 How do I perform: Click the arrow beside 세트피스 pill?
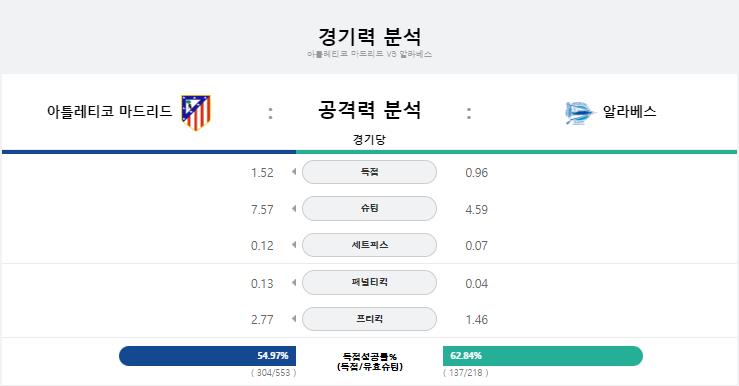pyautogui.click(x=294, y=245)
